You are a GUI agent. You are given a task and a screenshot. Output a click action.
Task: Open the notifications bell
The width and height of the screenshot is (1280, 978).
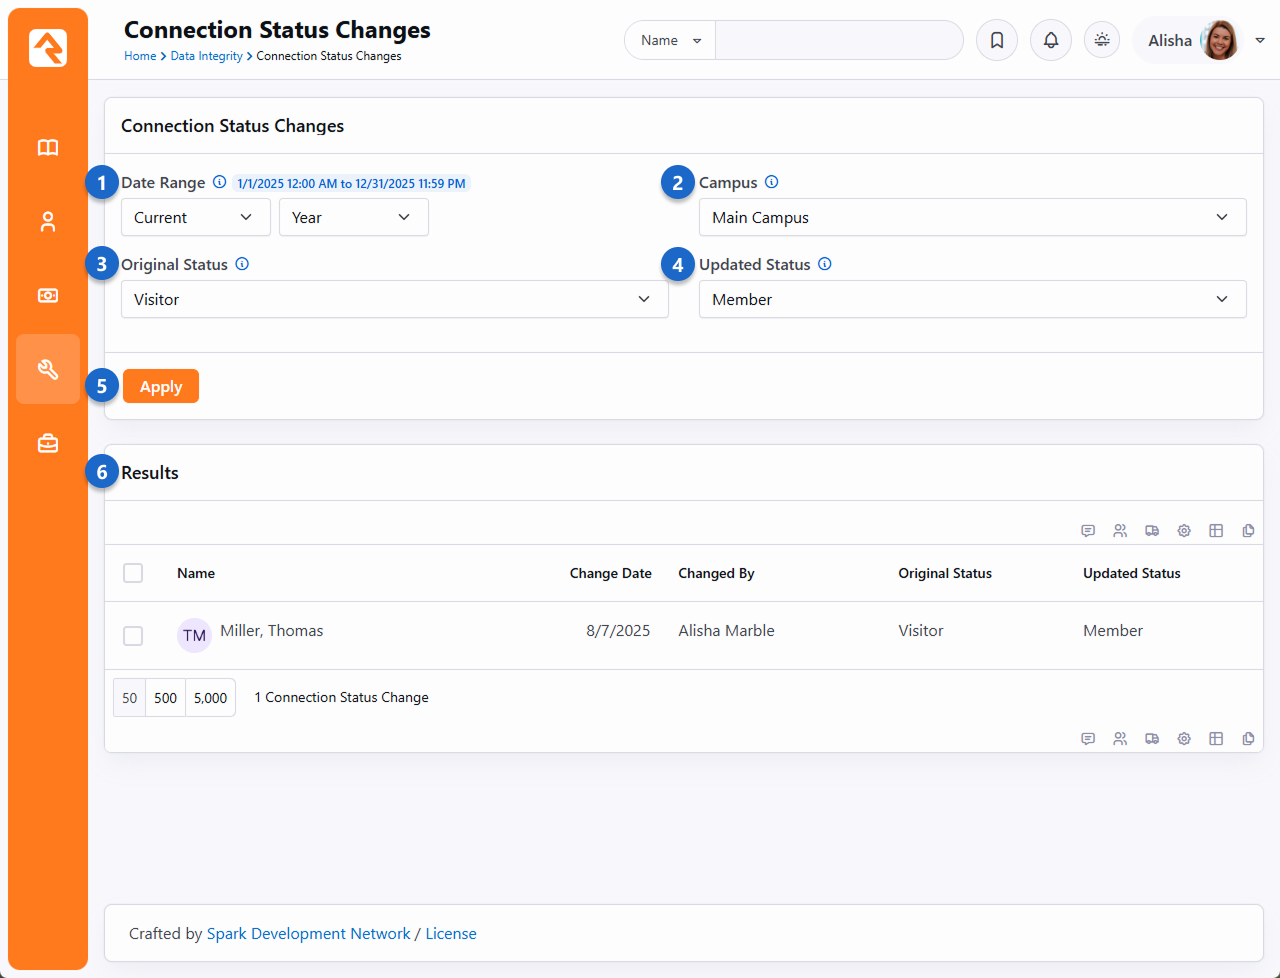[1051, 41]
